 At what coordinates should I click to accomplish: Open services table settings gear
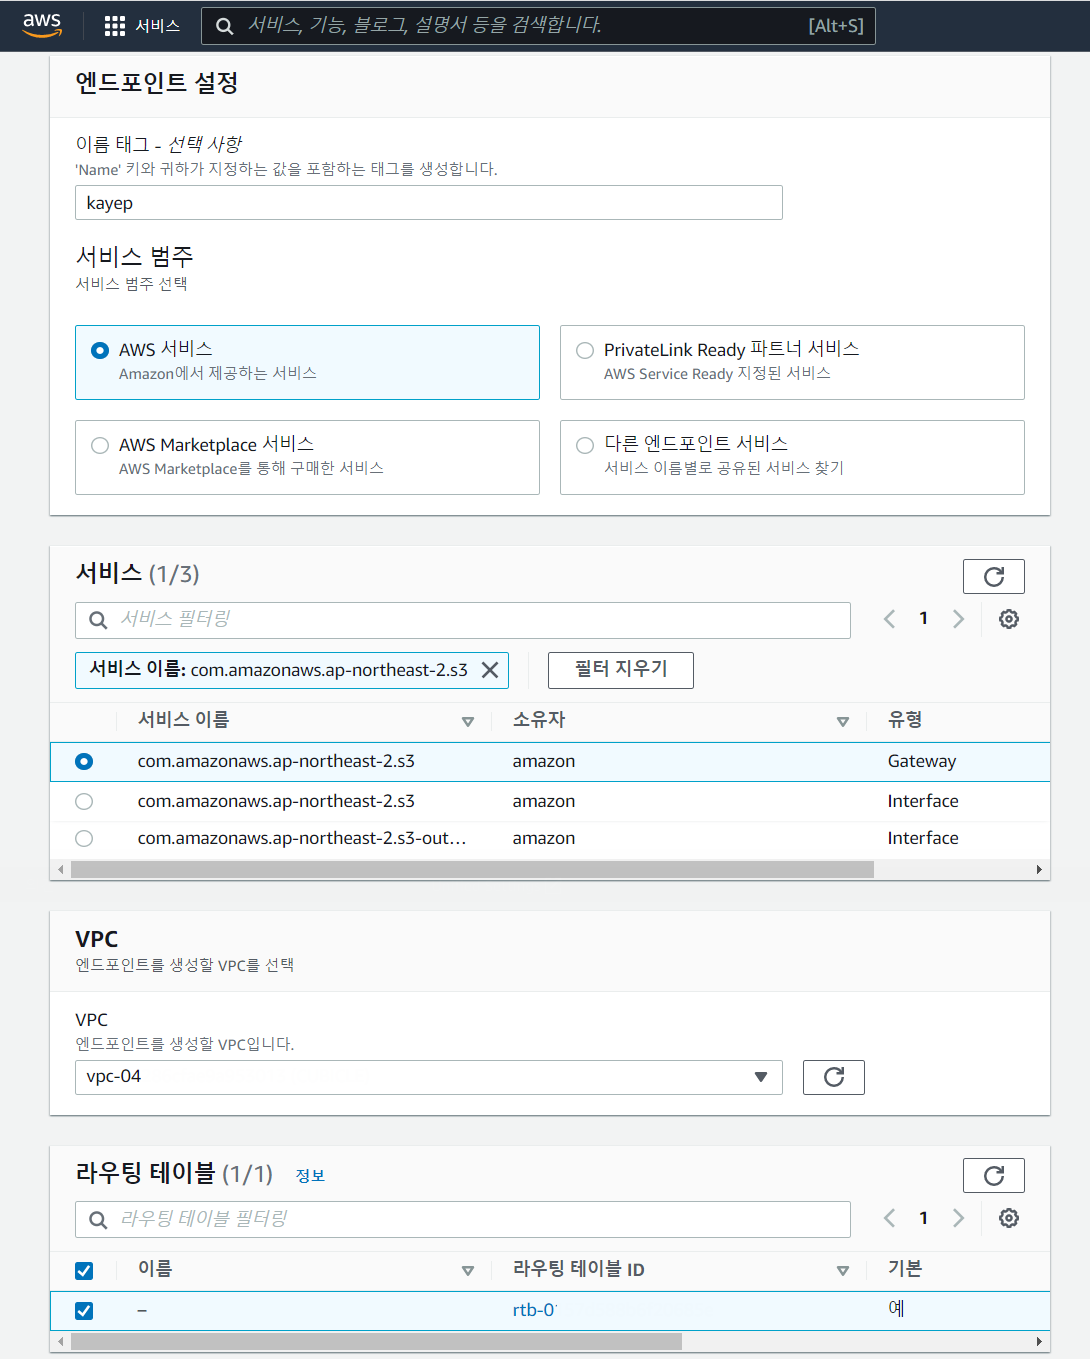click(1009, 619)
